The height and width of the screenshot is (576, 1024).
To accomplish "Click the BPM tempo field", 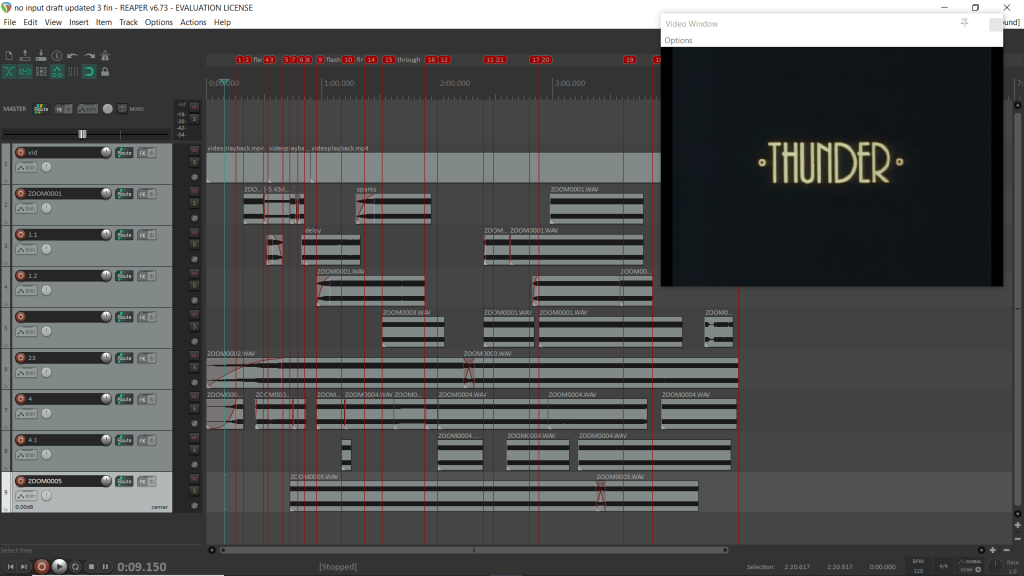I will tap(918, 566).
